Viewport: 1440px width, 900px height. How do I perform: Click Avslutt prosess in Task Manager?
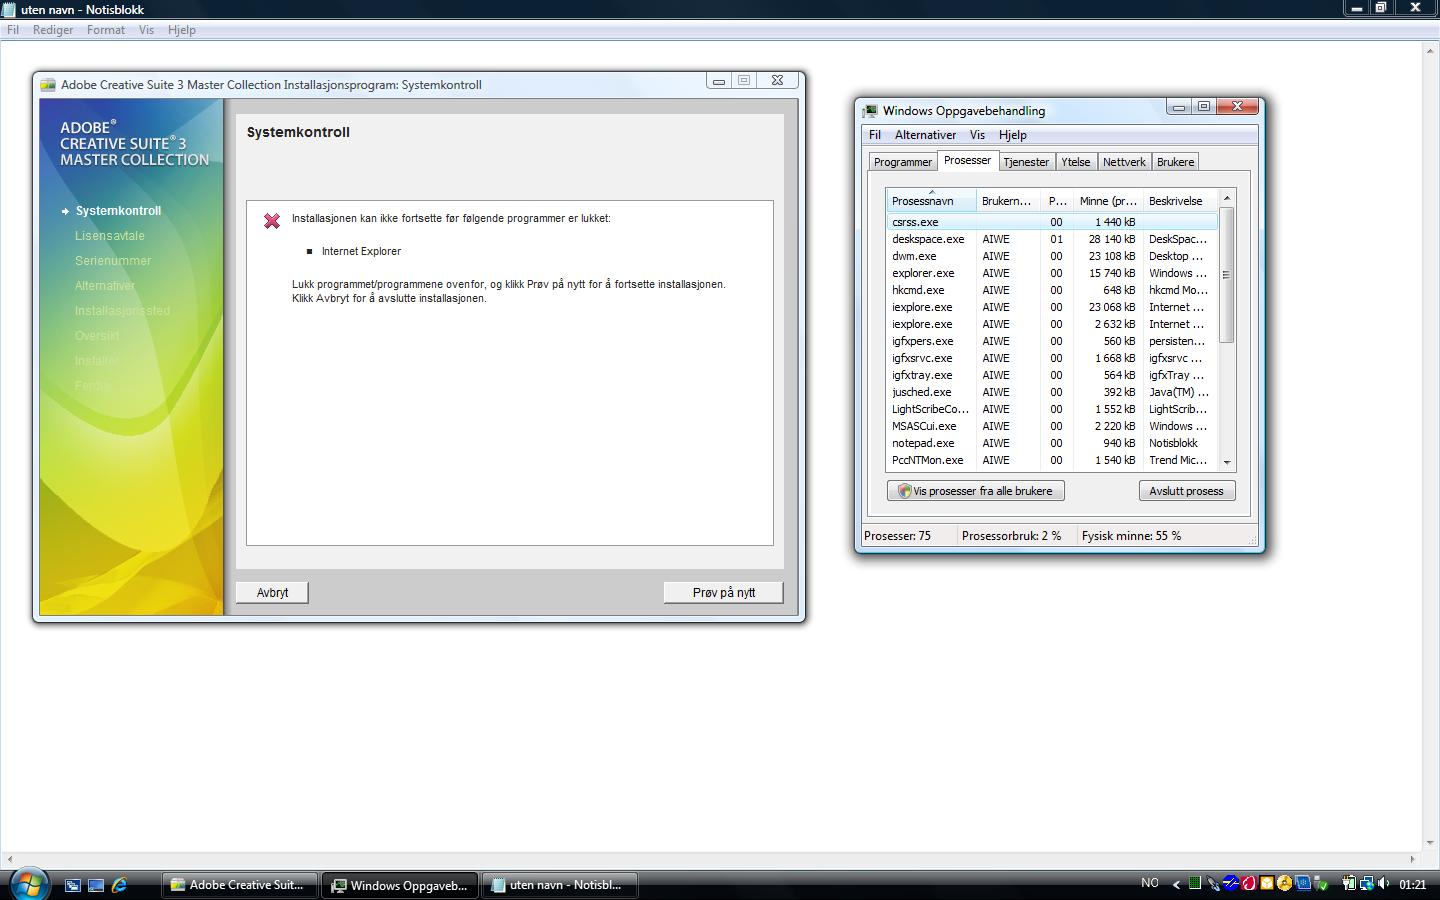1187,491
